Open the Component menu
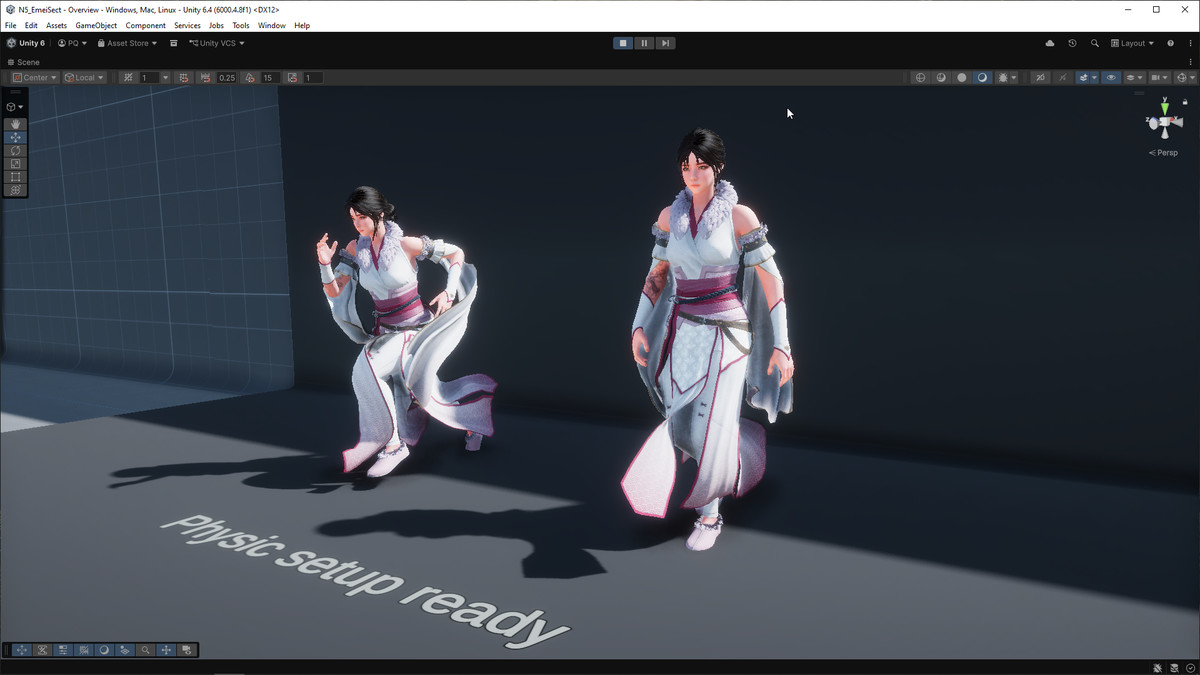Viewport: 1200px width, 675px height. (x=146, y=25)
